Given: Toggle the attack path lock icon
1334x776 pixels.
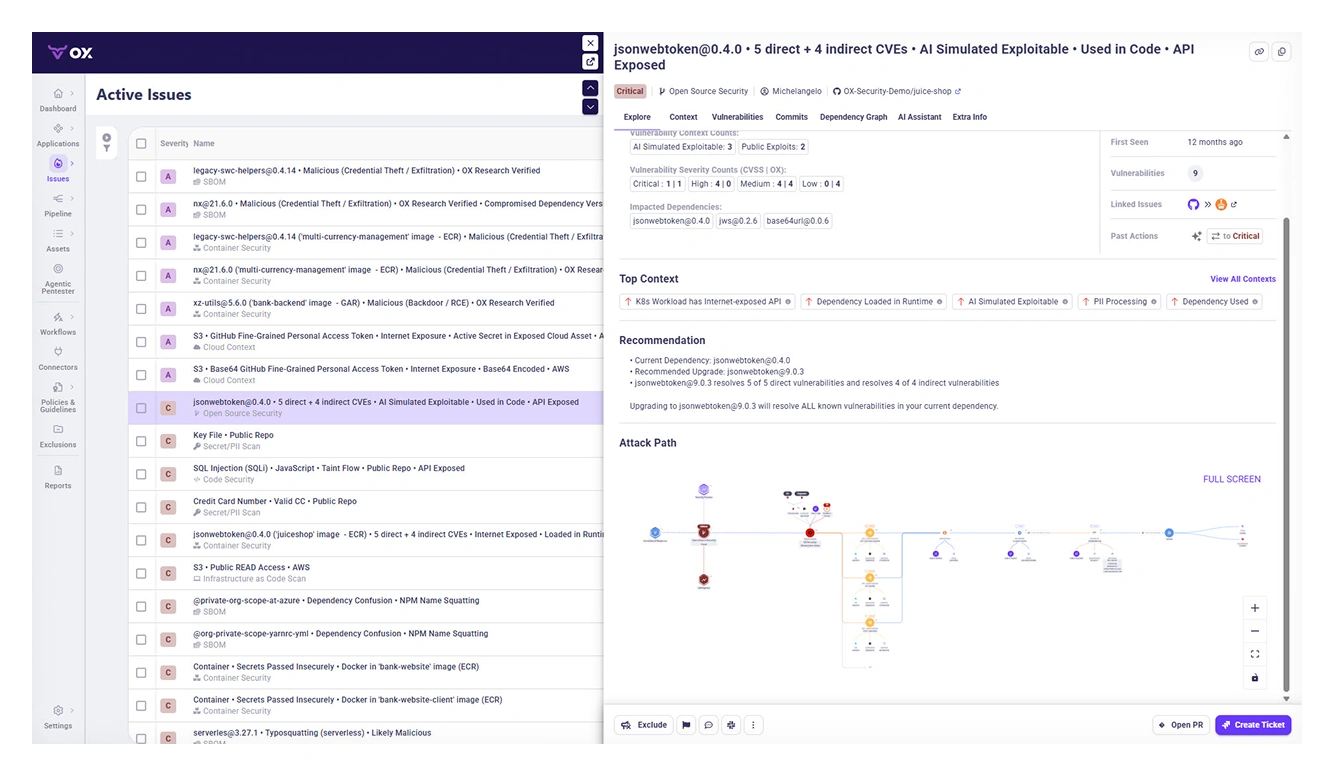Looking at the screenshot, I should 1255,678.
